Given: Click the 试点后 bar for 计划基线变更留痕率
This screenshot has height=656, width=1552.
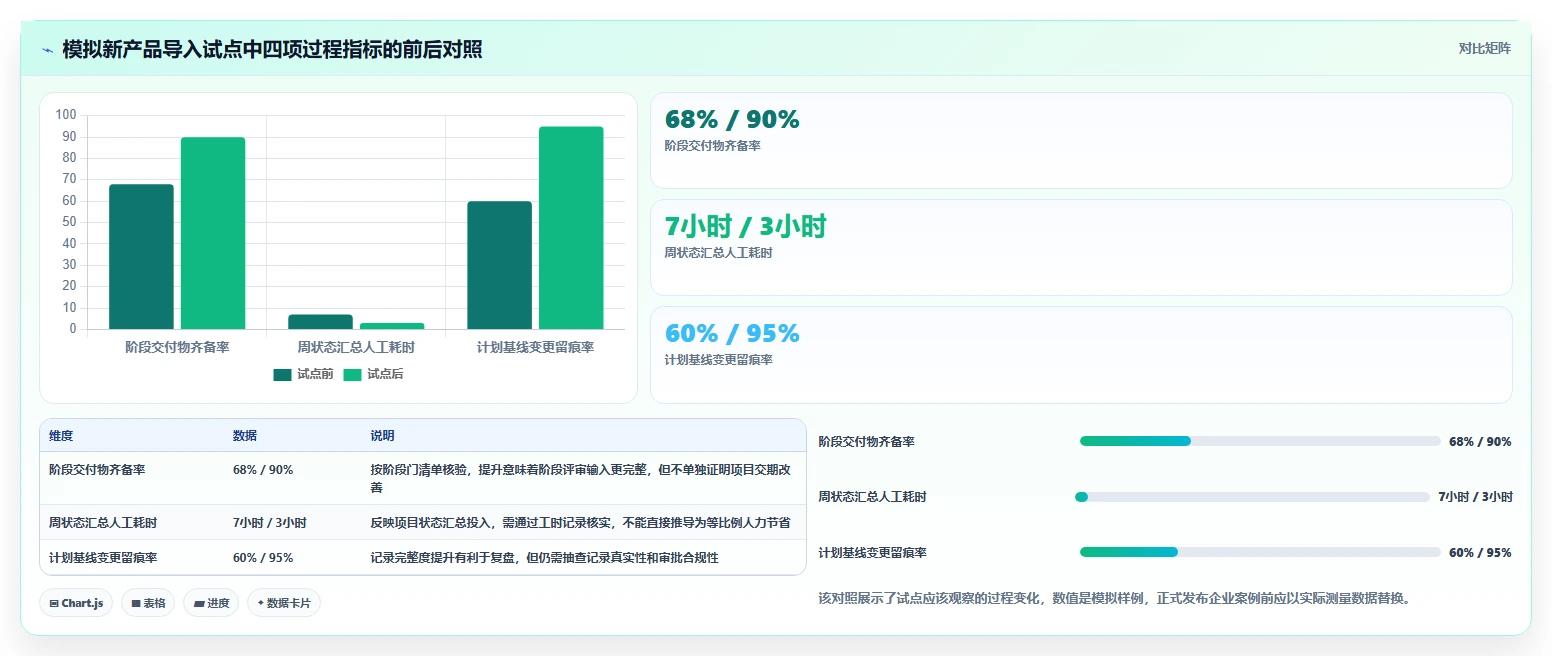Looking at the screenshot, I should [x=571, y=228].
